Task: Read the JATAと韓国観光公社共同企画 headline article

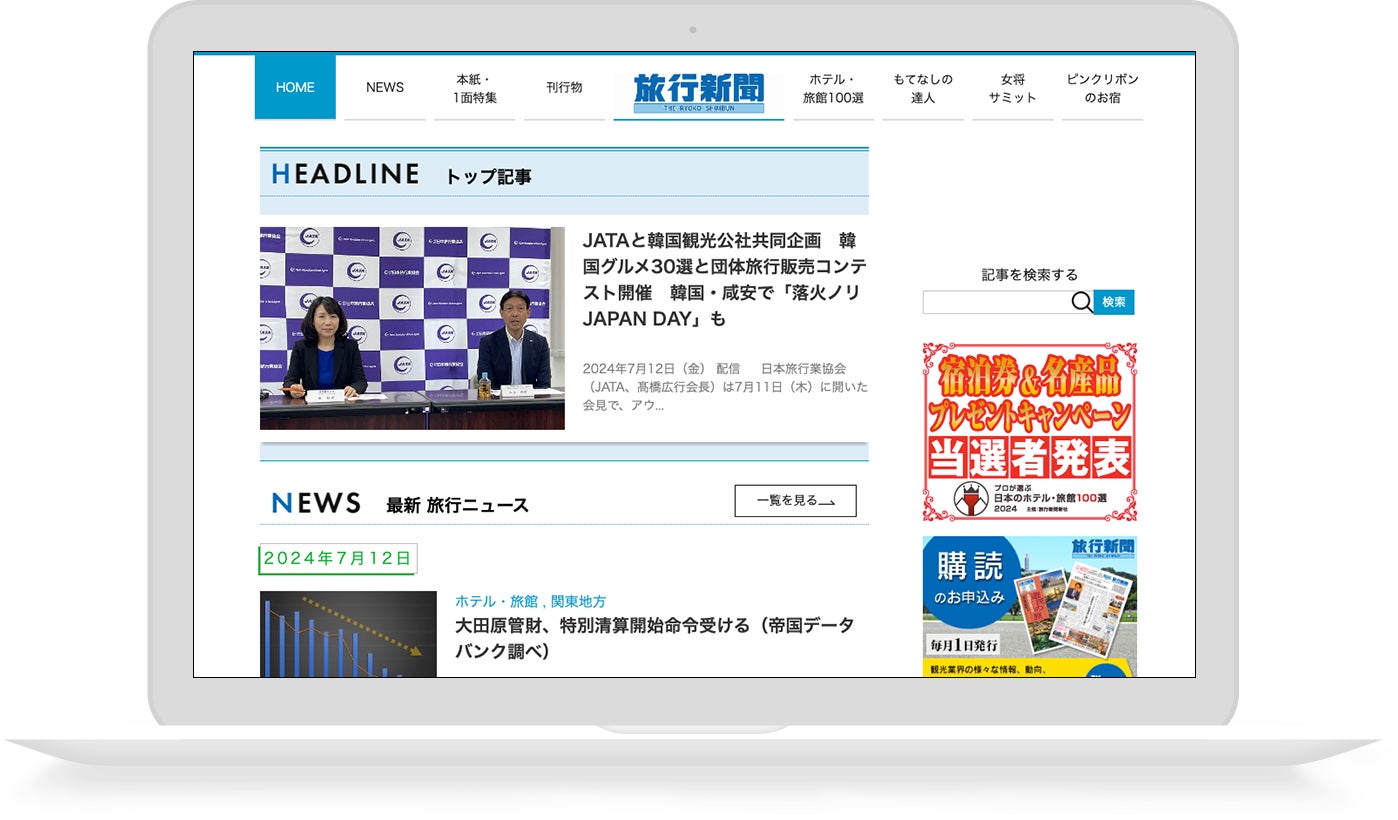Action: (725, 280)
